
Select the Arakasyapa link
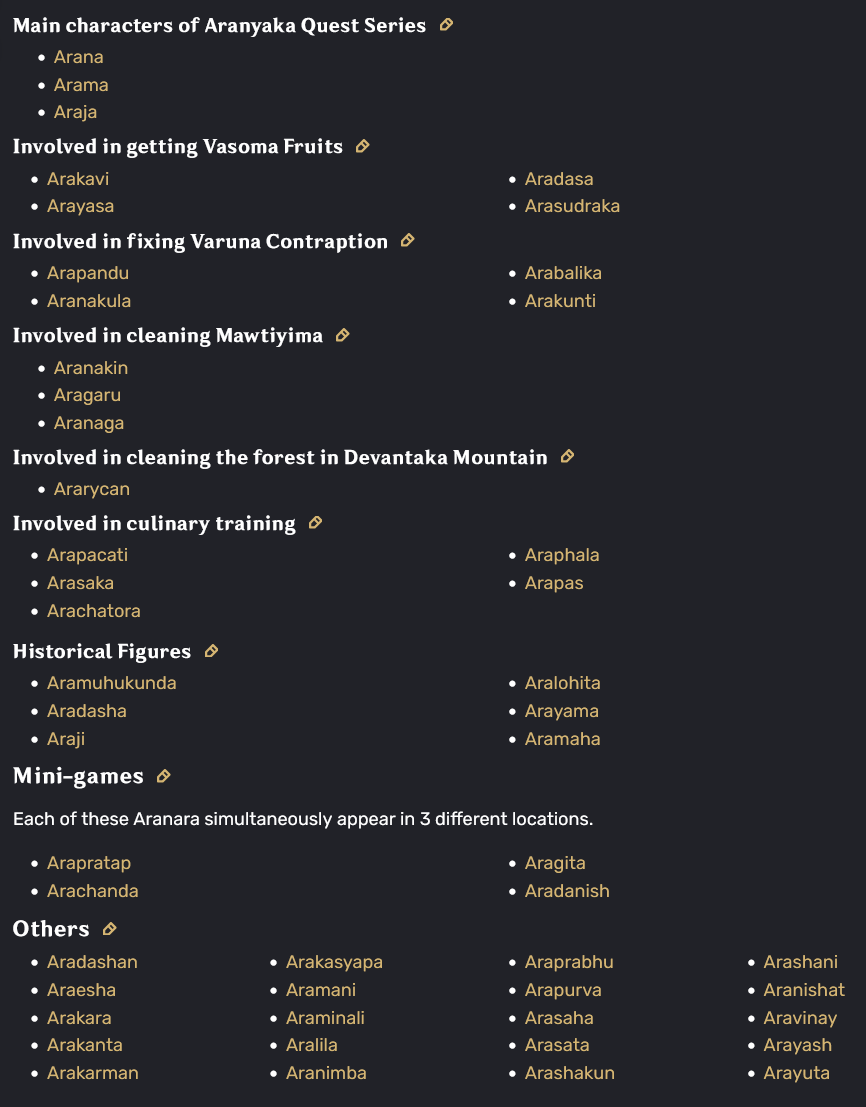334,962
